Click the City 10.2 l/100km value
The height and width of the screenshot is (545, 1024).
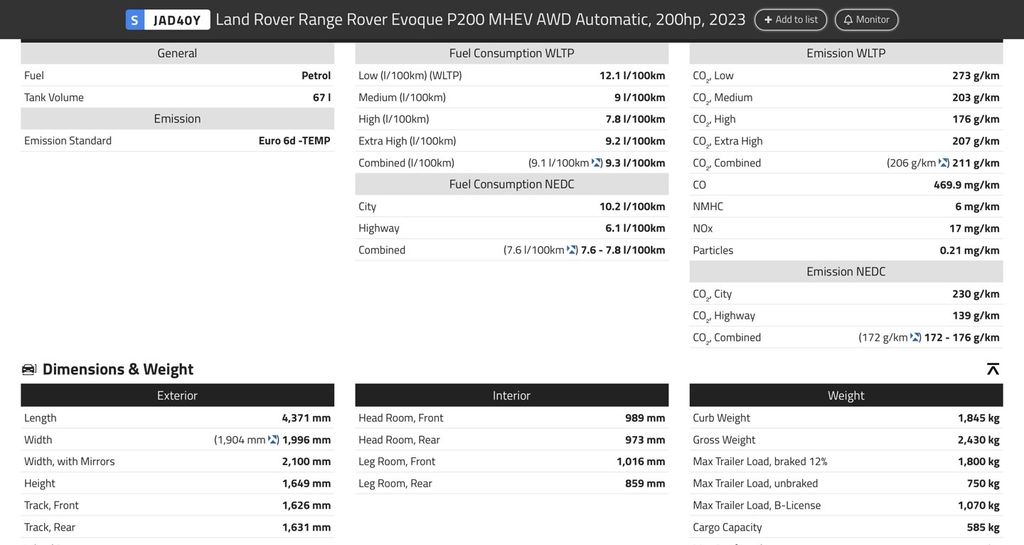coord(632,206)
